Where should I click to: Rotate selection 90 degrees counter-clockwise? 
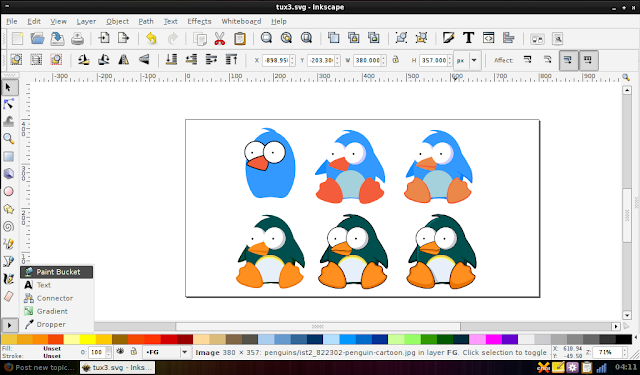click(x=84, y=60)
